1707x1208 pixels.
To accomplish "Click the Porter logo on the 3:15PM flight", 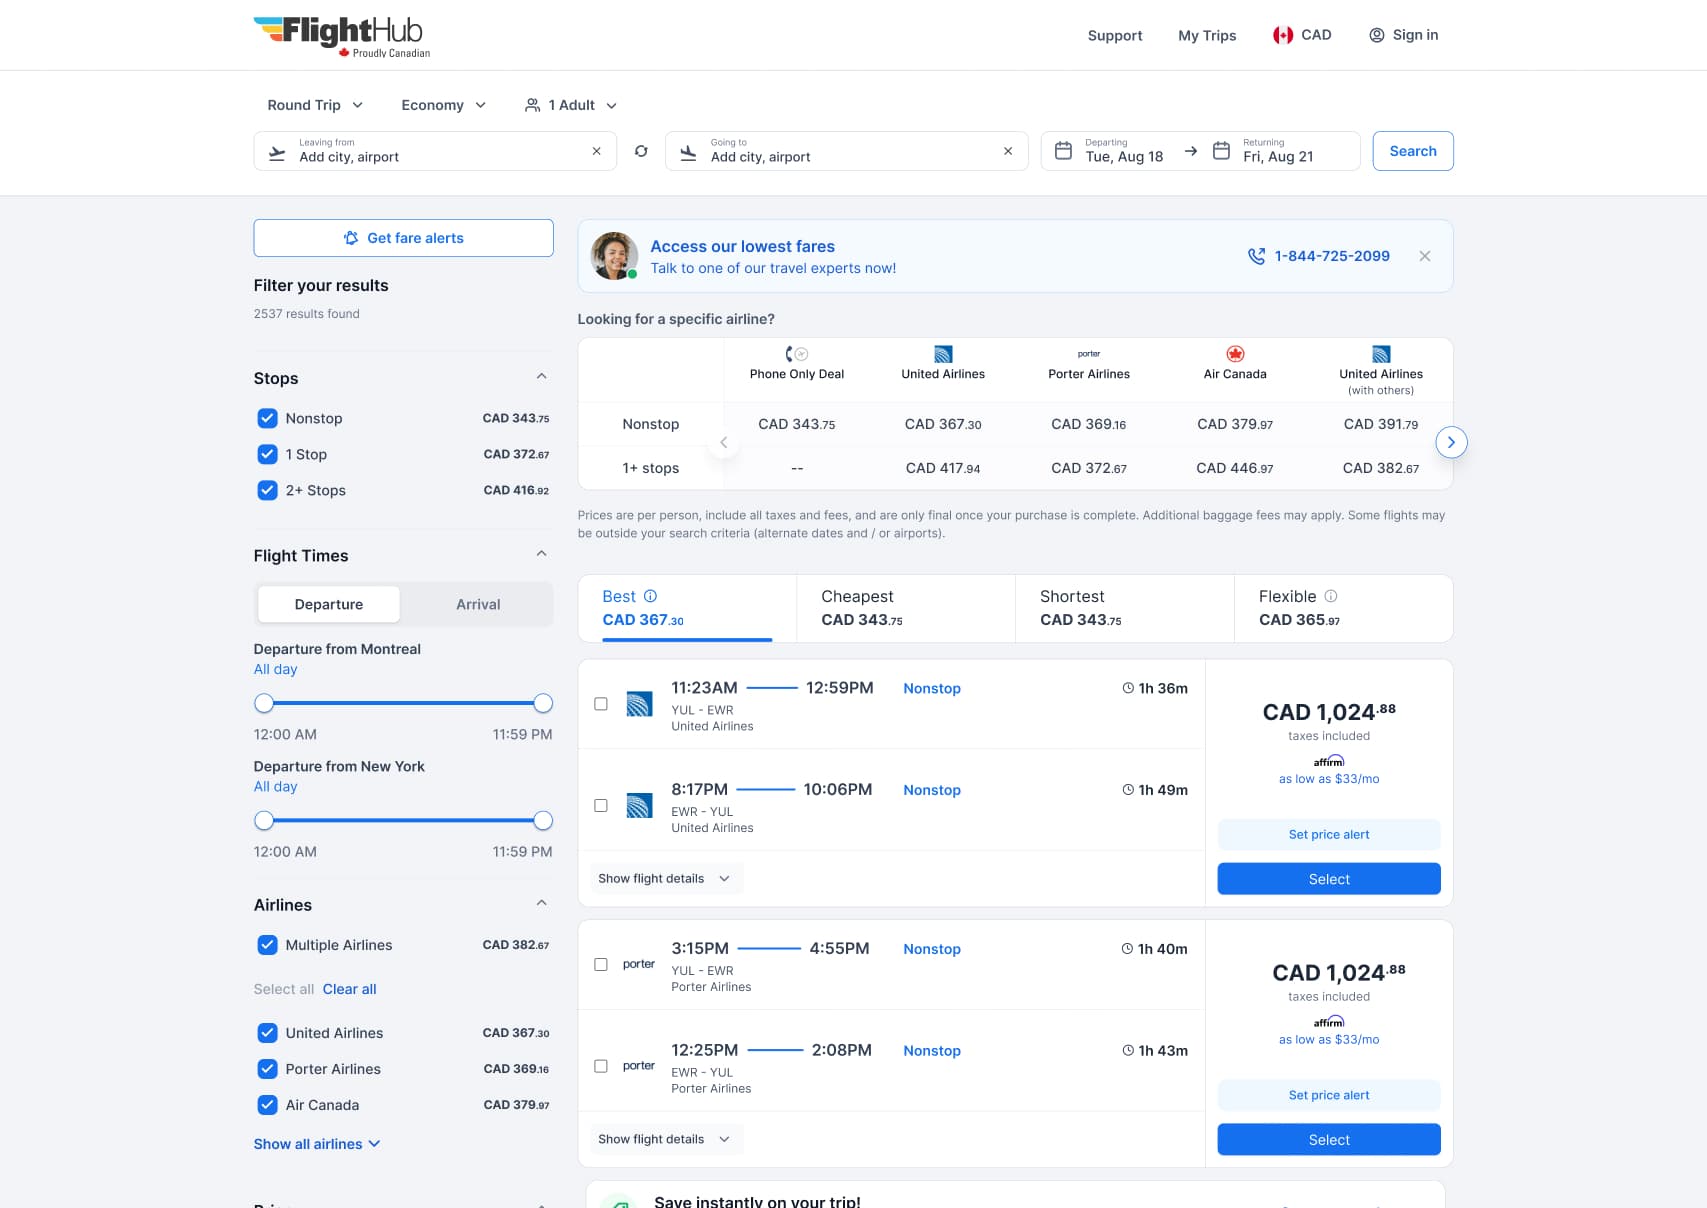I will 639,964.
